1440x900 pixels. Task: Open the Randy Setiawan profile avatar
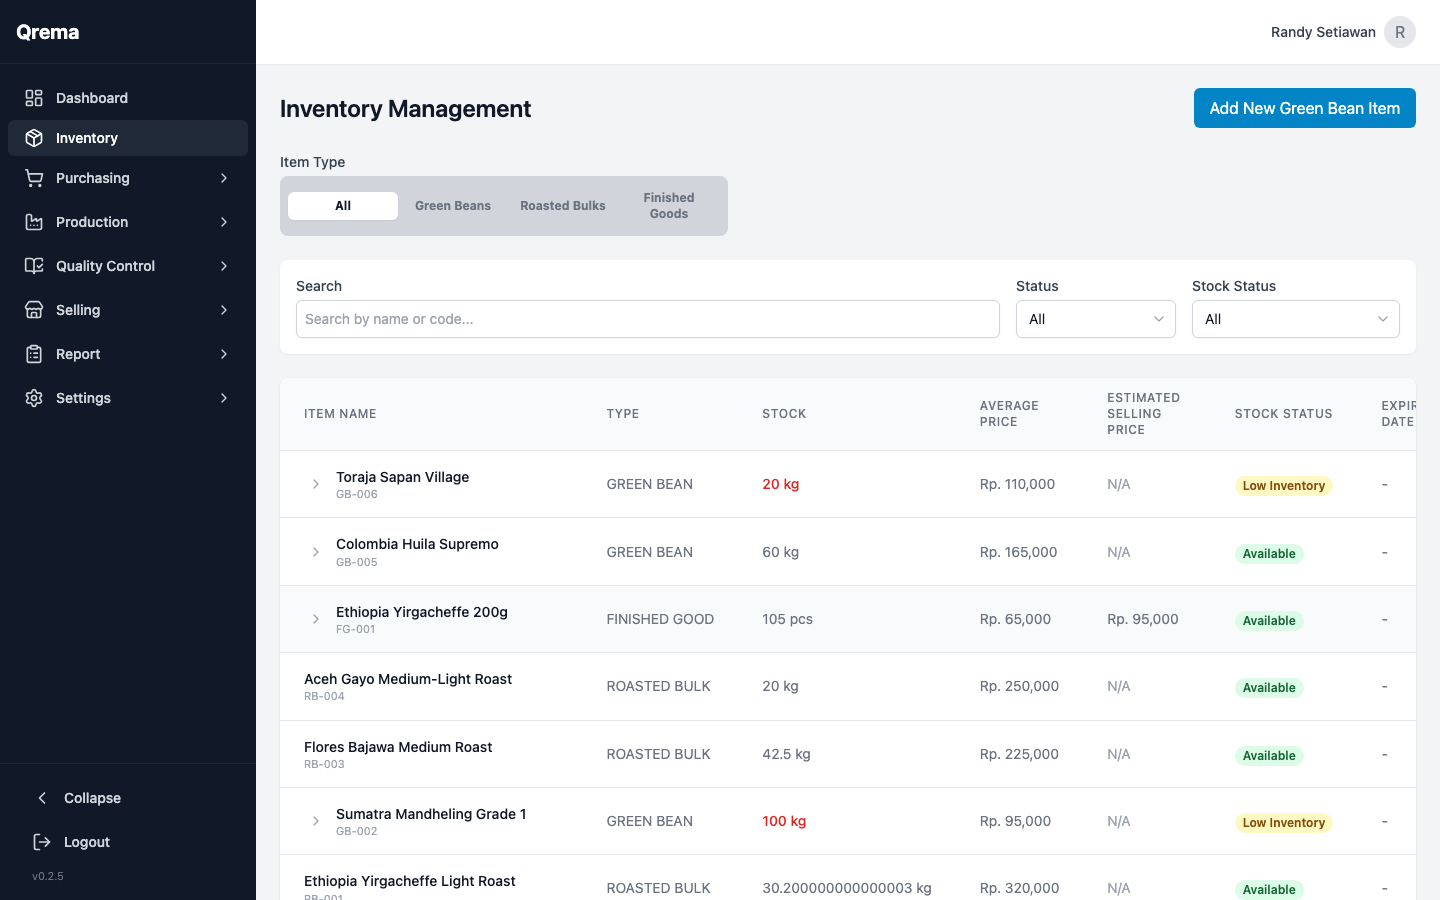1400,31
